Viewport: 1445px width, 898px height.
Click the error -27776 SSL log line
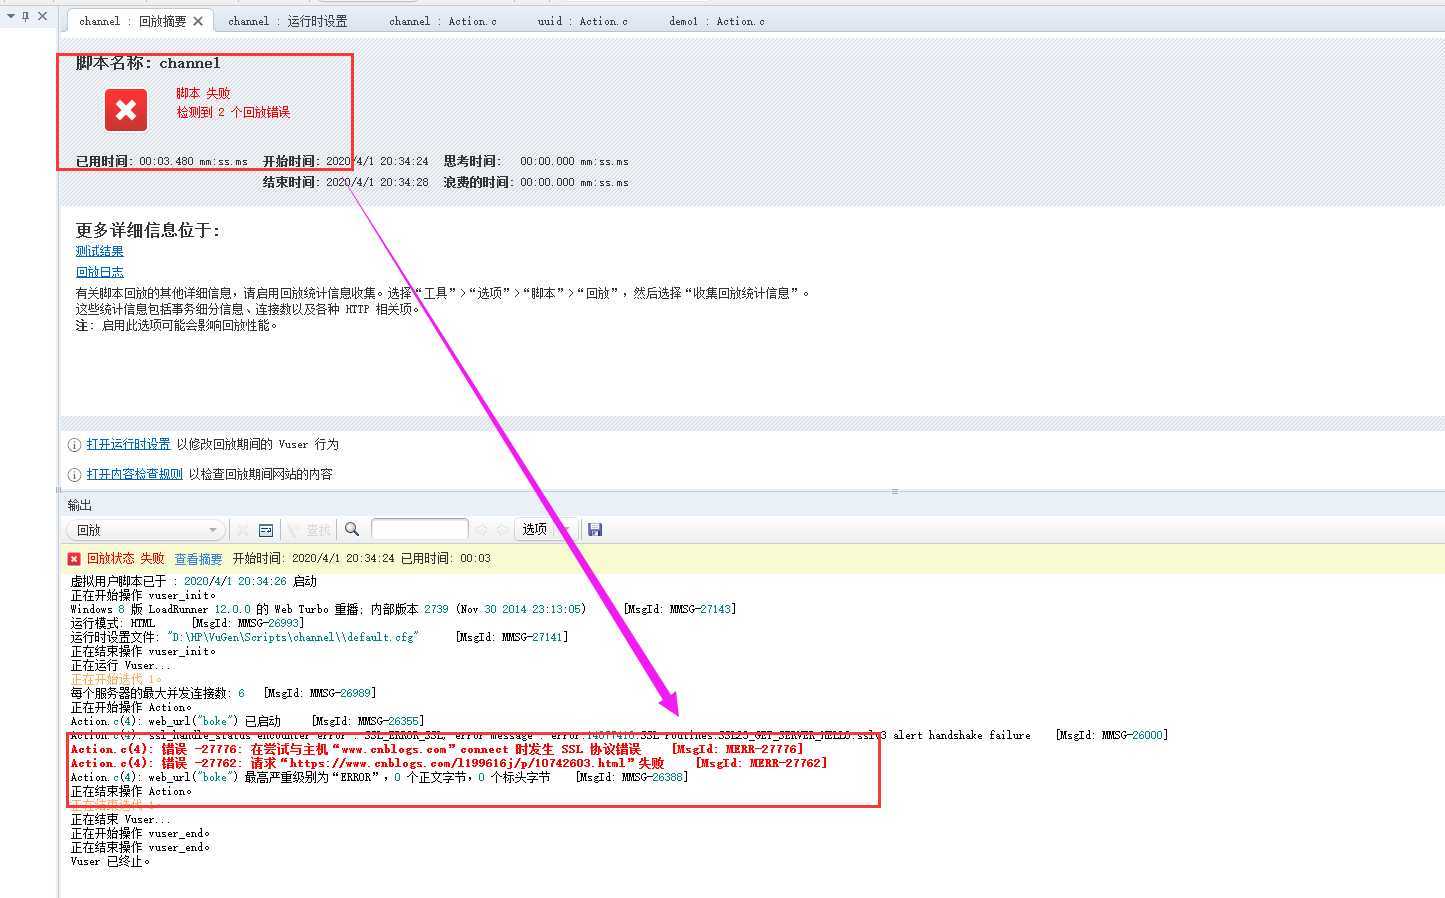437,749
